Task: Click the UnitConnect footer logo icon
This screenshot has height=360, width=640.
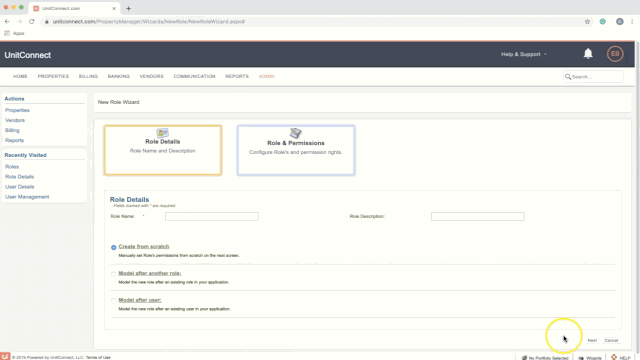Action: pyautogui.click(x=5, y=356)
